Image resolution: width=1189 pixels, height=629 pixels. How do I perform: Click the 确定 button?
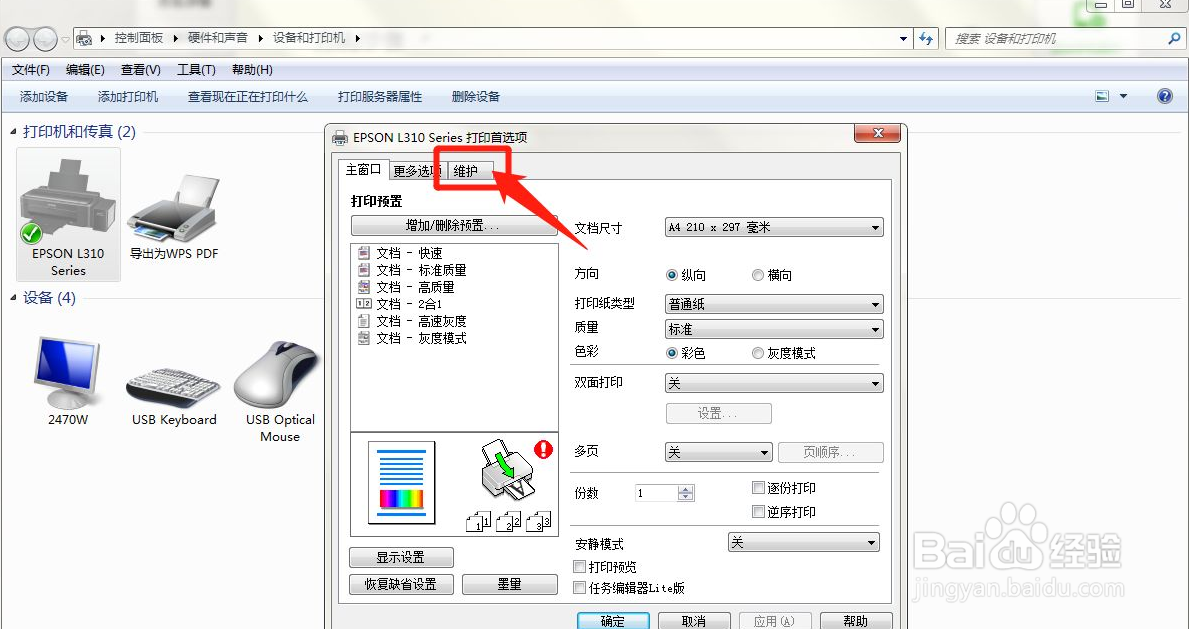coord(613,621)
